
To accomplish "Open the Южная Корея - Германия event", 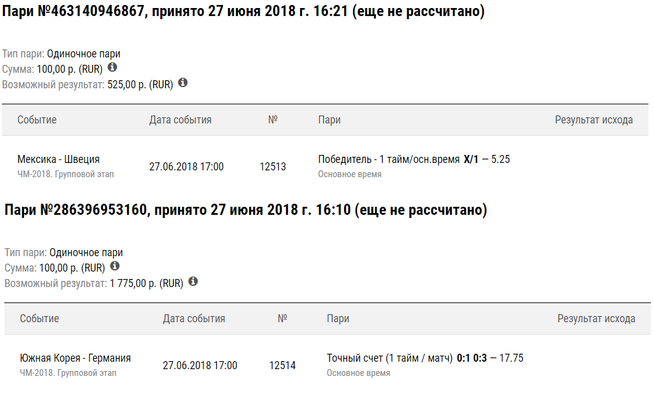I will [x=75, y=358].
